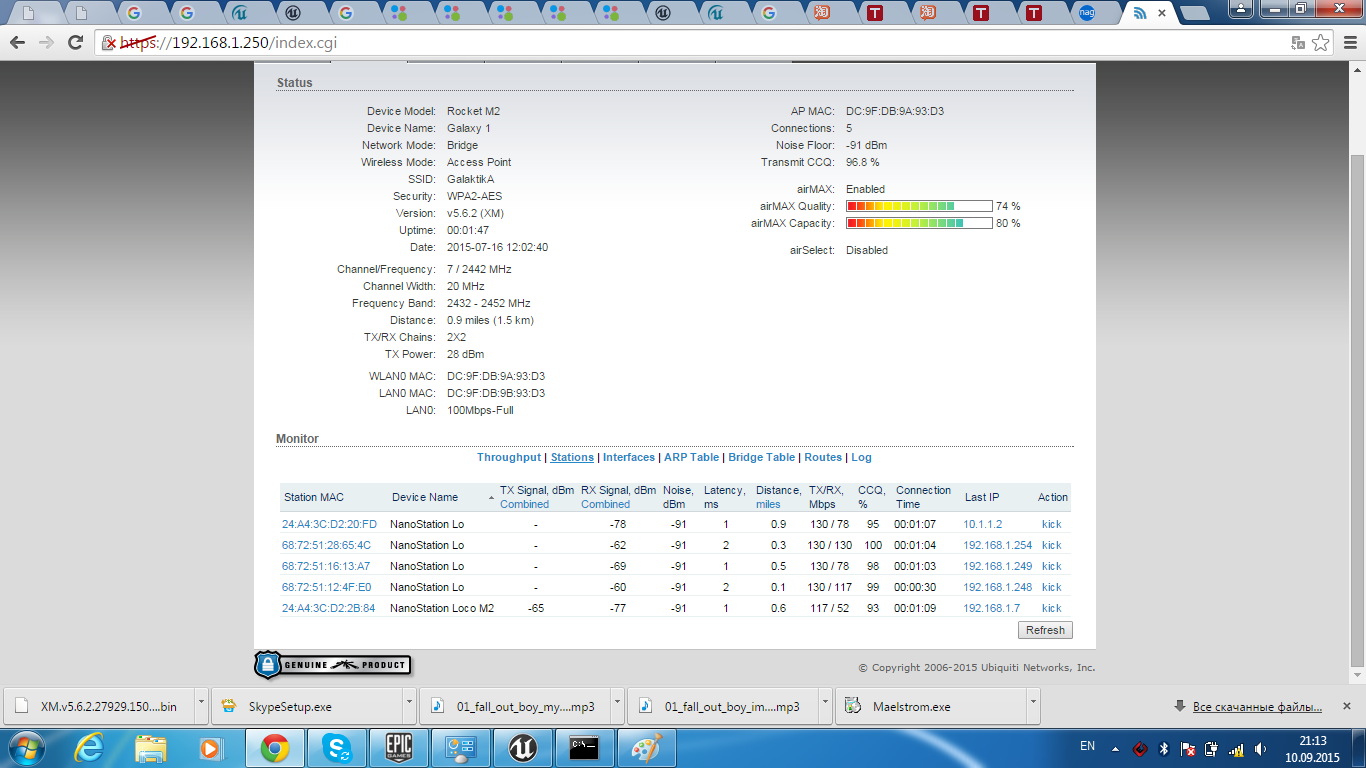This screenshot has height=768, width=1366.
Task: Click the translate icon in address bar
Action: coord(1298,43)
